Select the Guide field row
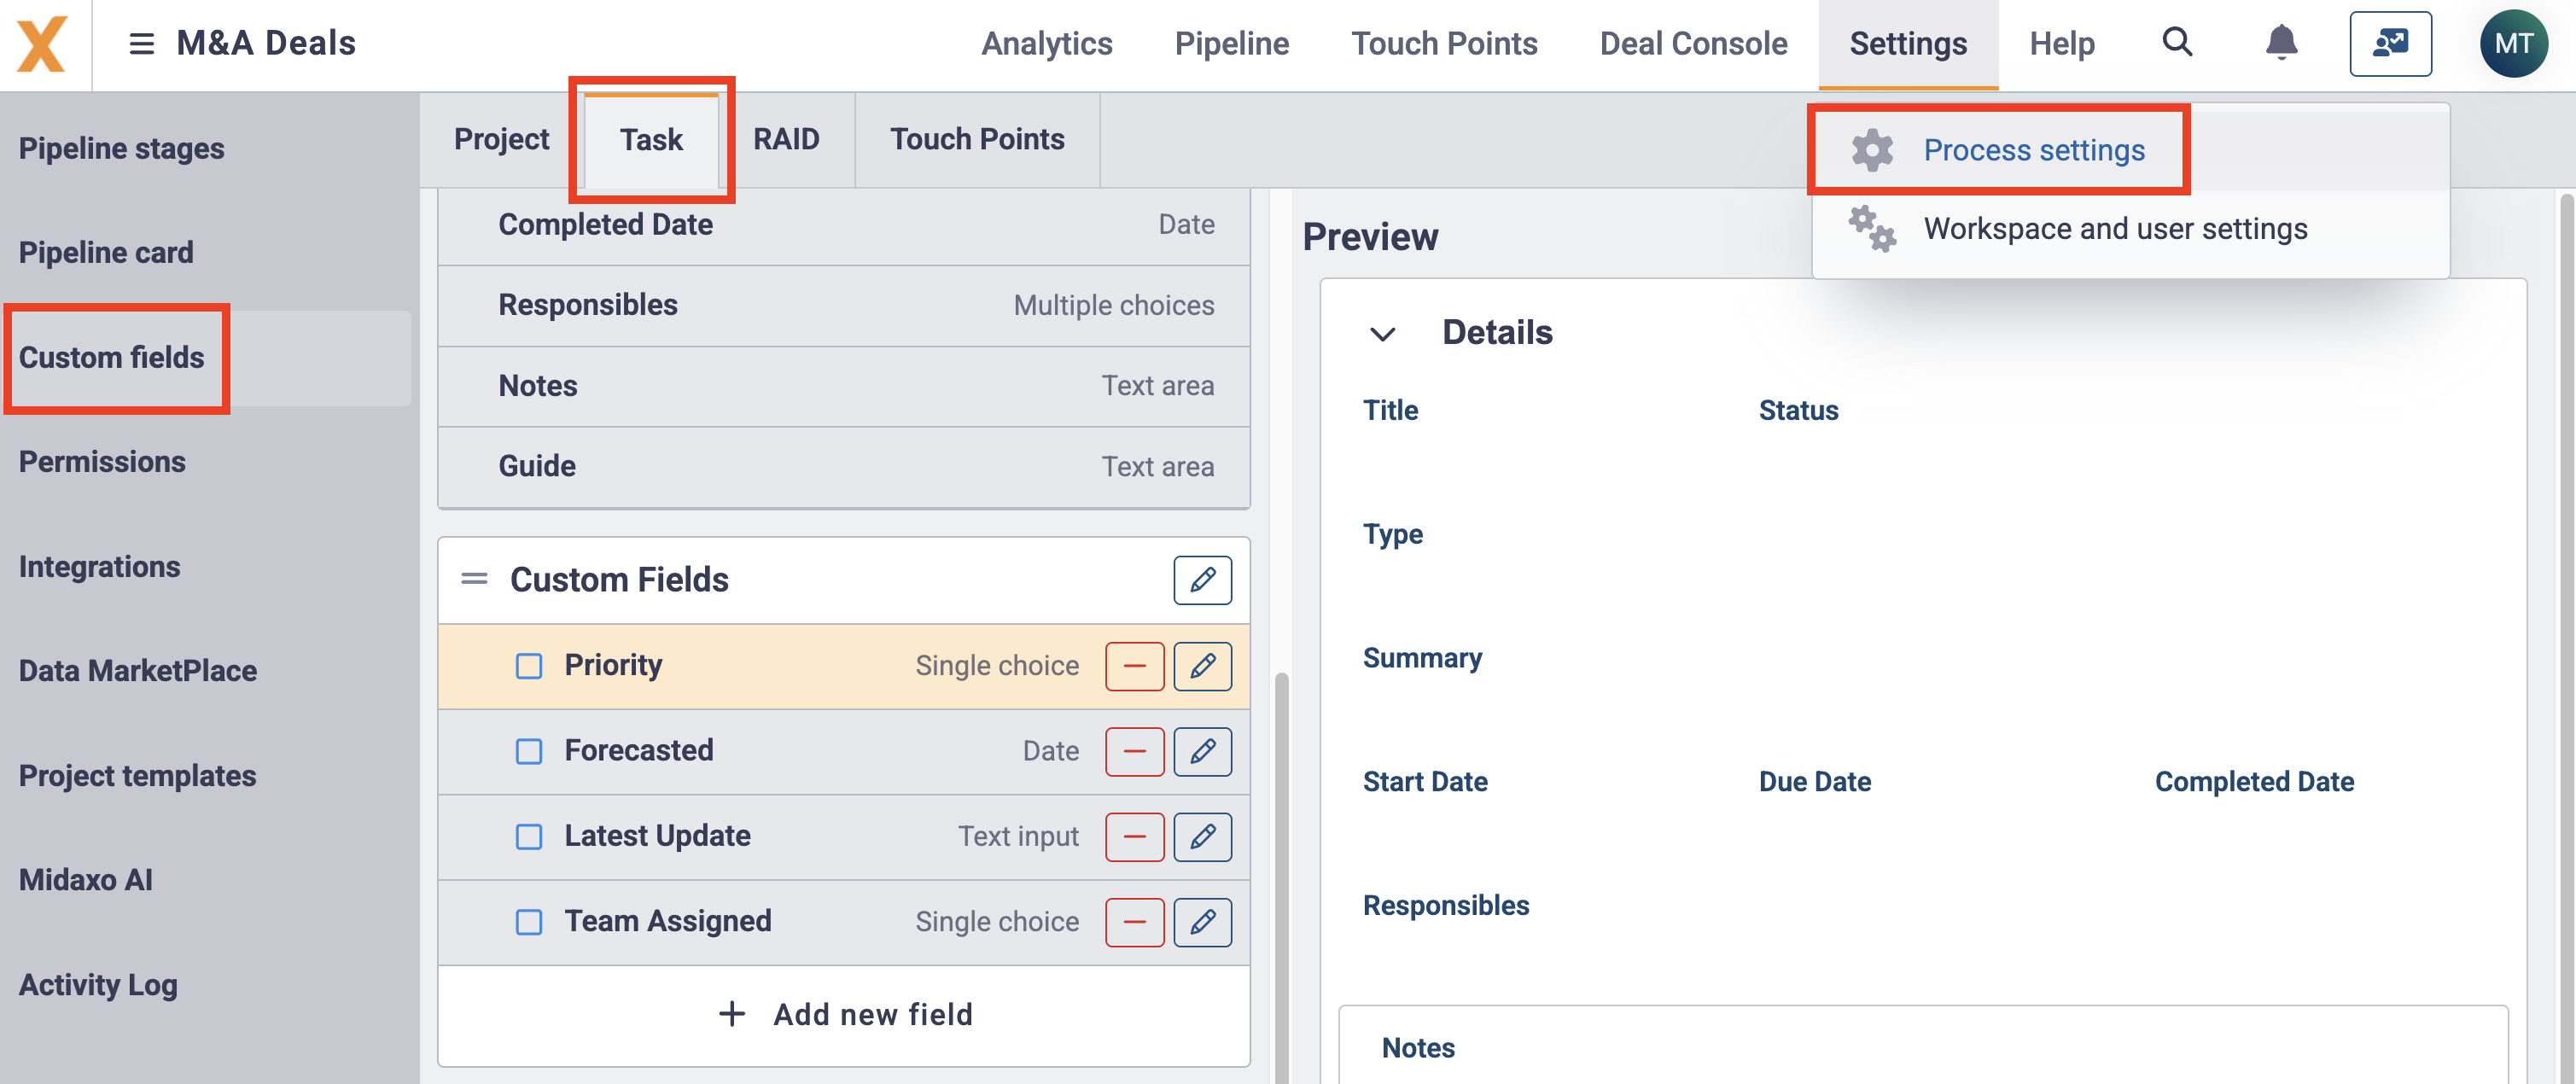 pyautogui.click(x=844, y=467)
